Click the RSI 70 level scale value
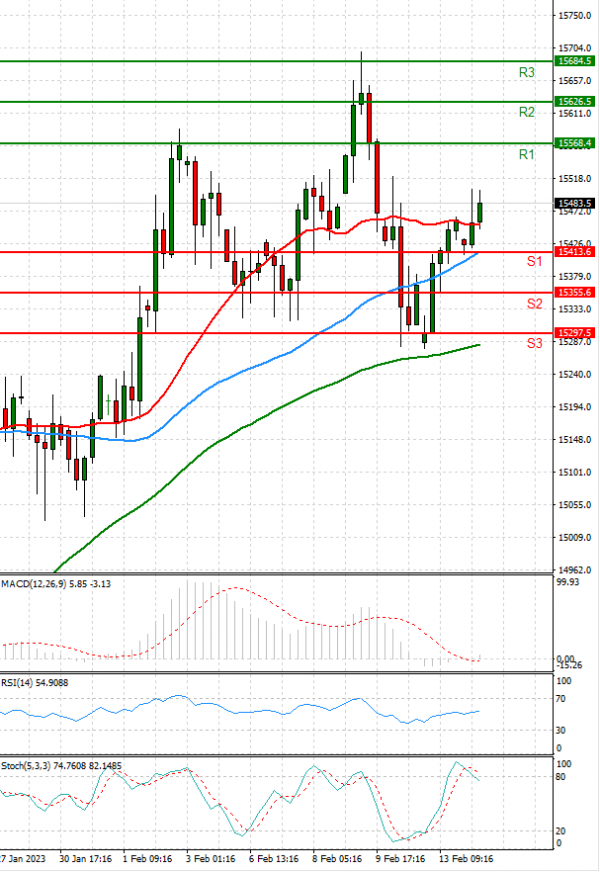Image resolution: width=600 pixels, height=872 pixels. [x=561, y=698]
